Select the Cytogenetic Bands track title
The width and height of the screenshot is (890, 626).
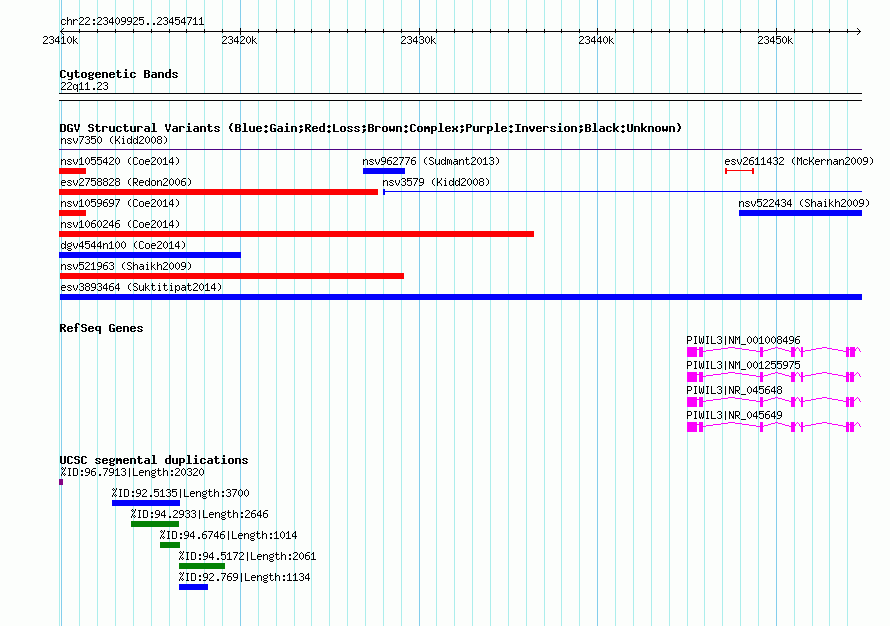pos(119,74)
